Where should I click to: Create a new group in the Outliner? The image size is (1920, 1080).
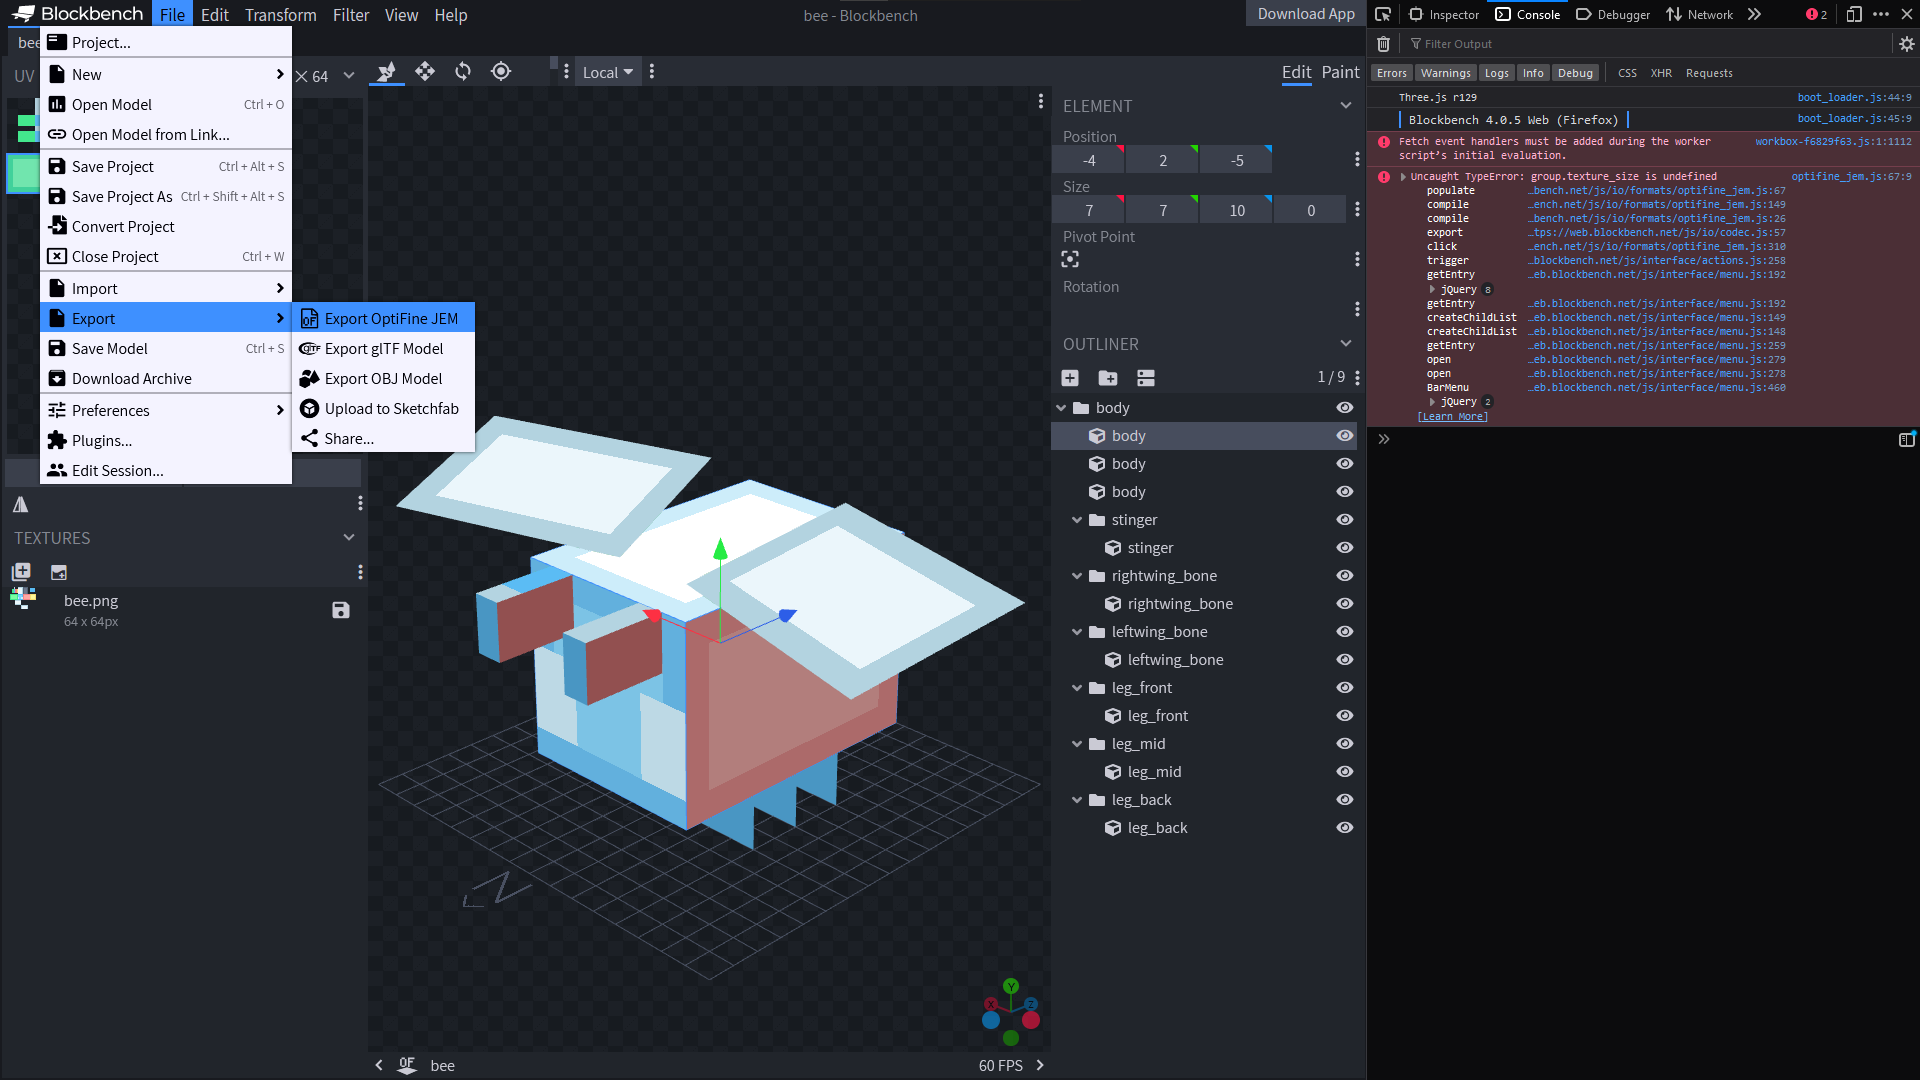1107,378
